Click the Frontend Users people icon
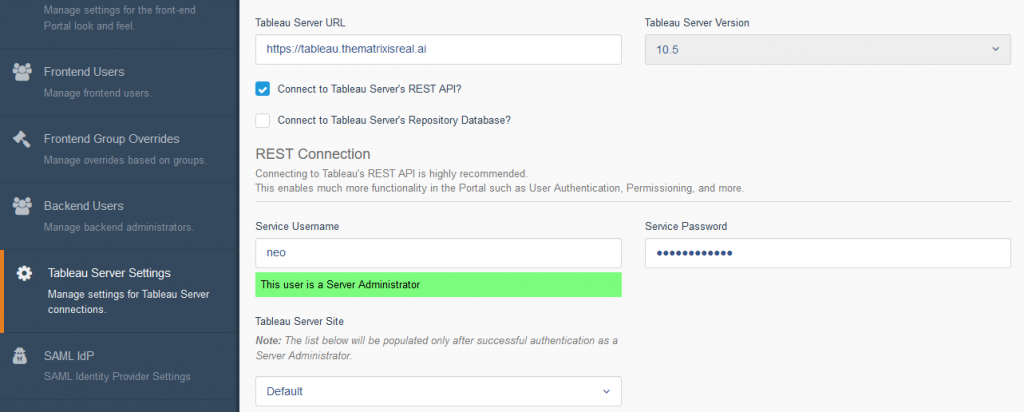Image resolution: width=1024 pixels, height=412 pixels. [x=22, y=72]
